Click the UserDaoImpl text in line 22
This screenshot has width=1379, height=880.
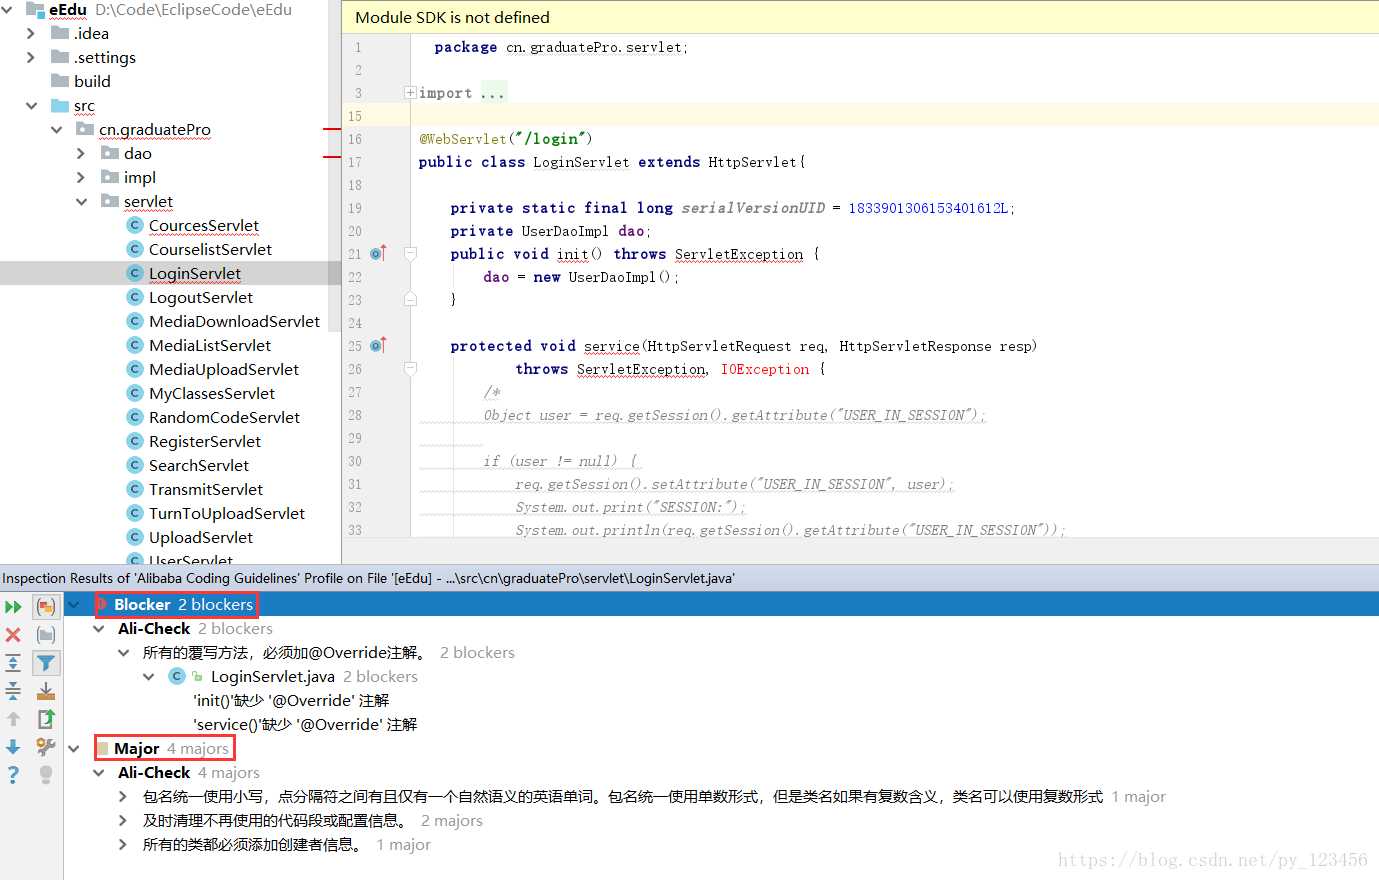click(612, 277)
